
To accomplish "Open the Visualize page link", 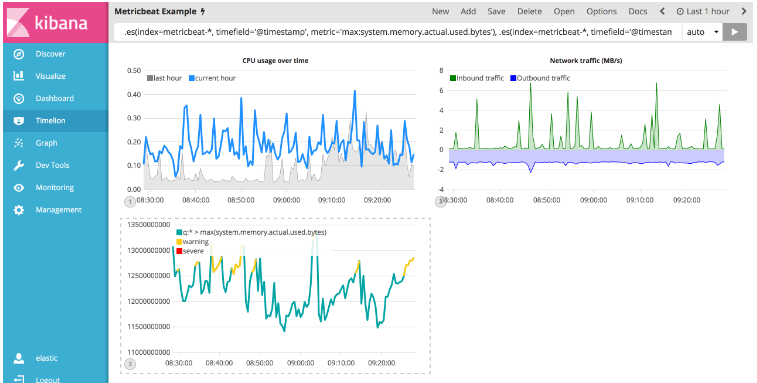I will pos(50,76).
